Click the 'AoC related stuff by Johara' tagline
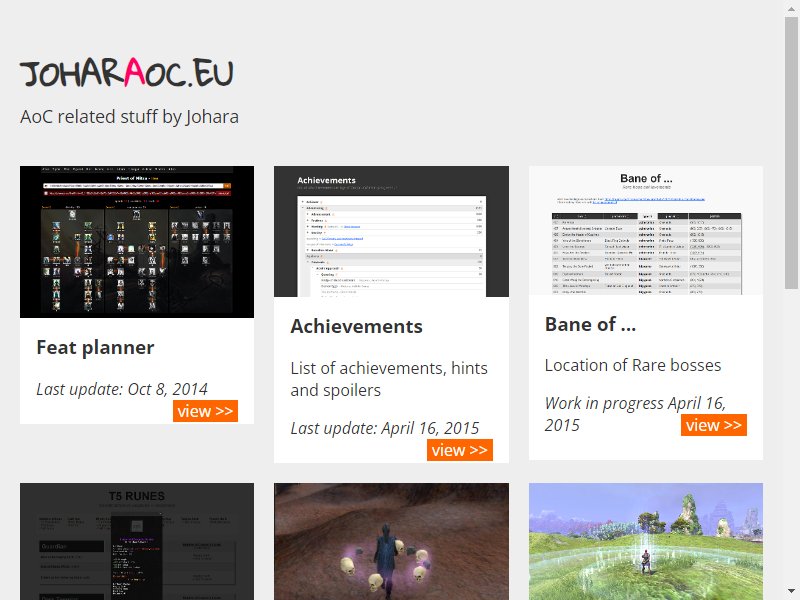The height and width of the screenshot is (600, 800). pos(130,117)
